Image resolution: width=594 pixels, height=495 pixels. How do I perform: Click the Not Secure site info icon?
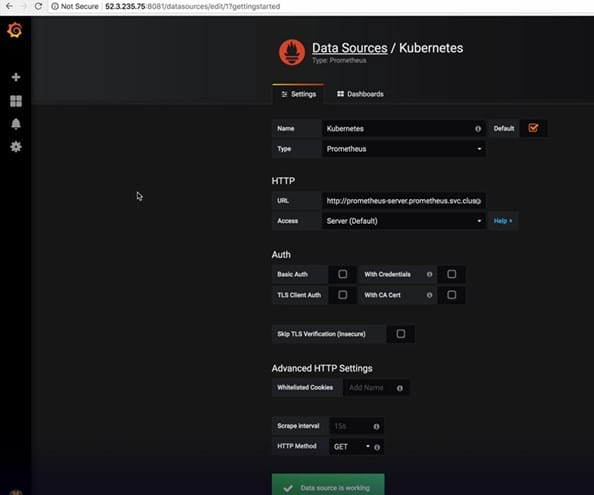(x=55, y=6)
